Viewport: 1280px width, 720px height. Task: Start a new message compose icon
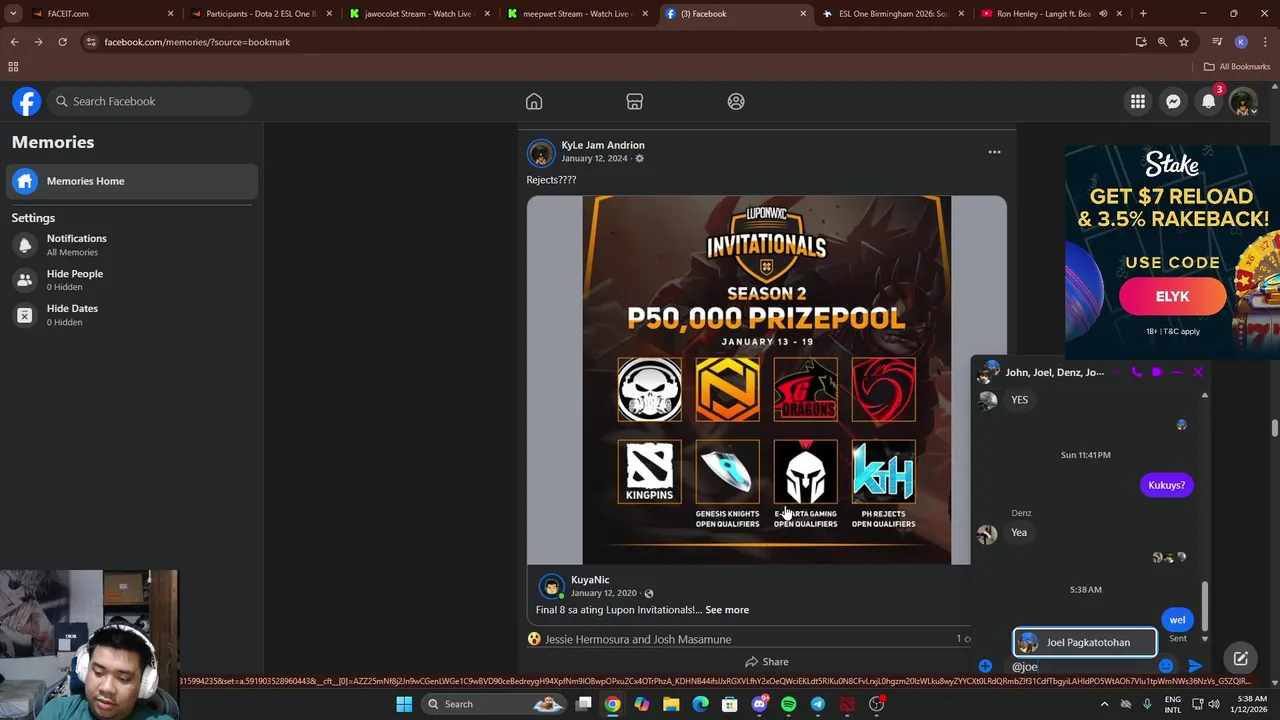point(1240,658)
